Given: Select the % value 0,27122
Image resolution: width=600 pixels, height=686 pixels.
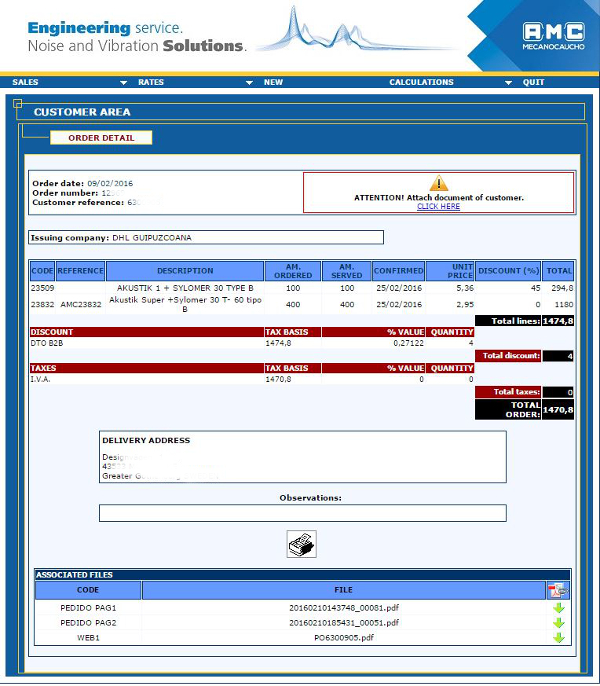Looking at the screenshot, I should pos(408,343).
